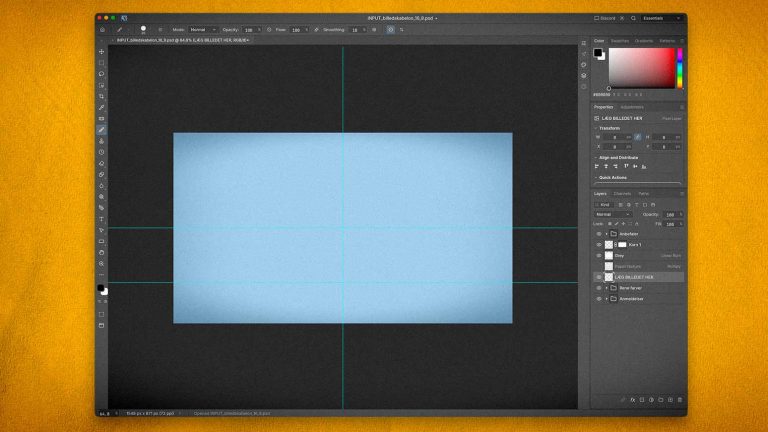Create a new layer icon

[670, 400]
